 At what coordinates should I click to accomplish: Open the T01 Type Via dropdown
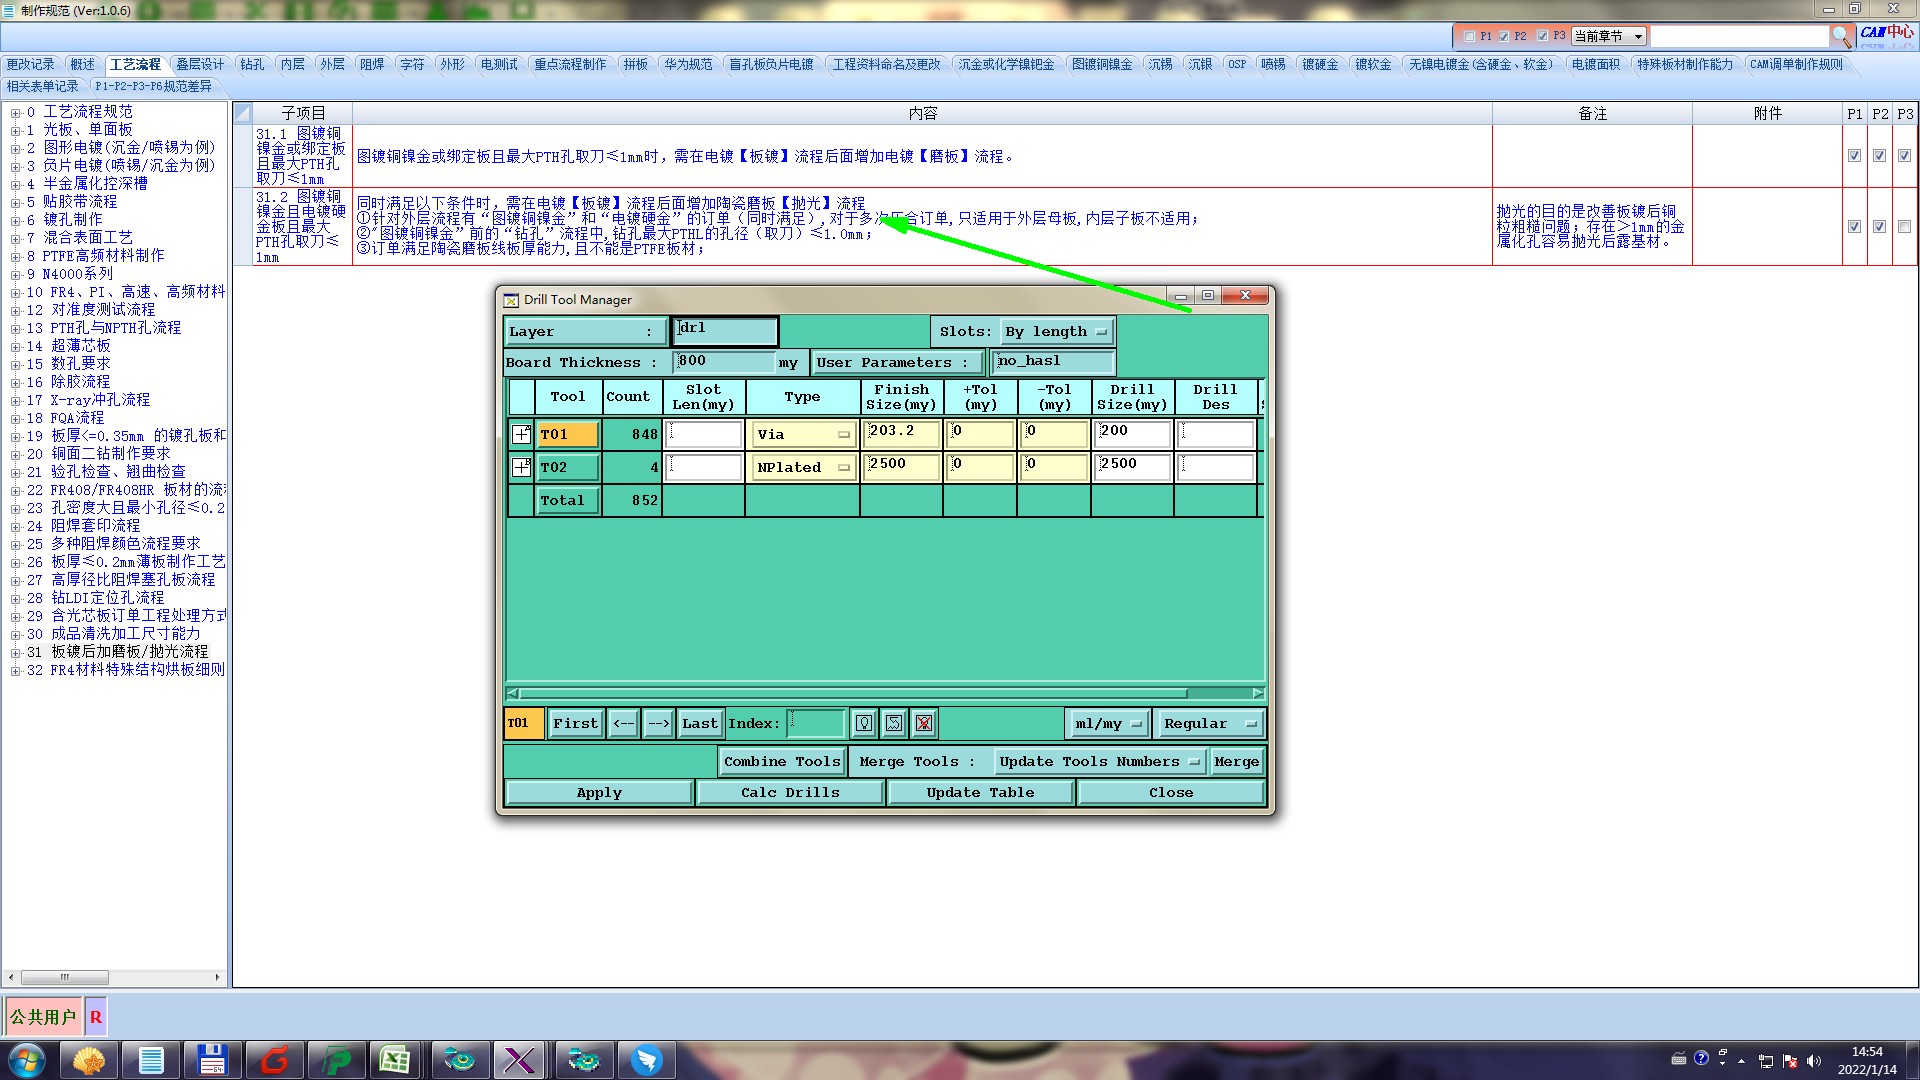(x=802, y=434)
